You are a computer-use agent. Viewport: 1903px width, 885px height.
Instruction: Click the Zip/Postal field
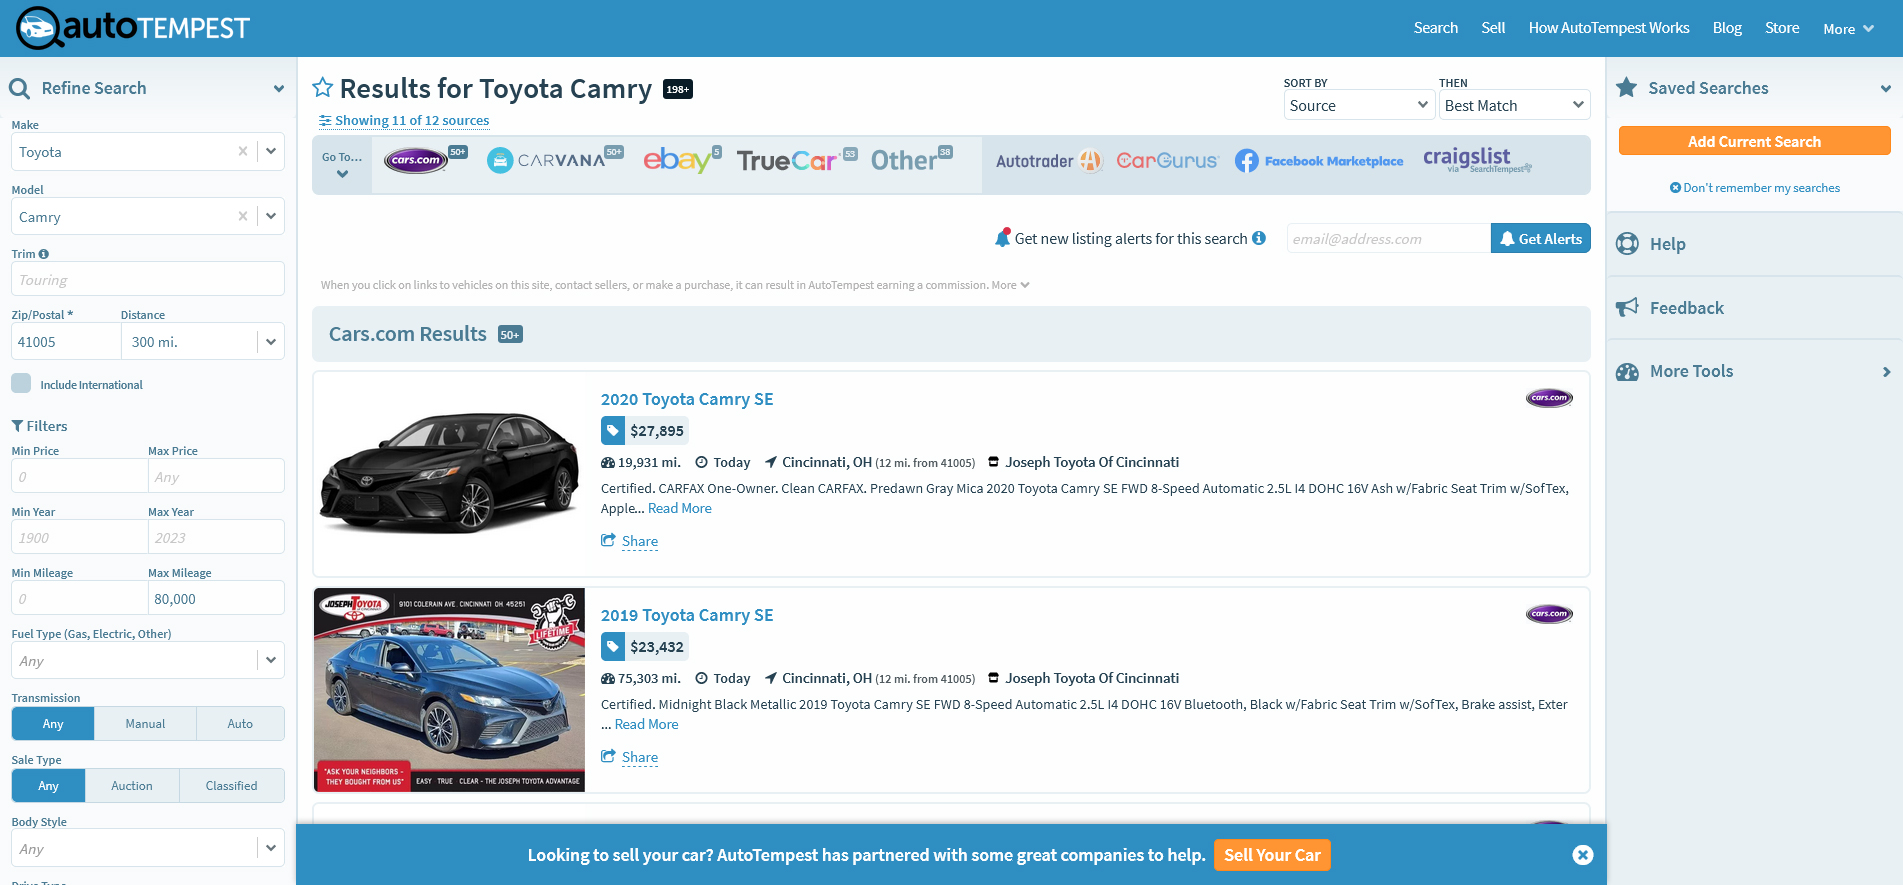tap(66, 342)
